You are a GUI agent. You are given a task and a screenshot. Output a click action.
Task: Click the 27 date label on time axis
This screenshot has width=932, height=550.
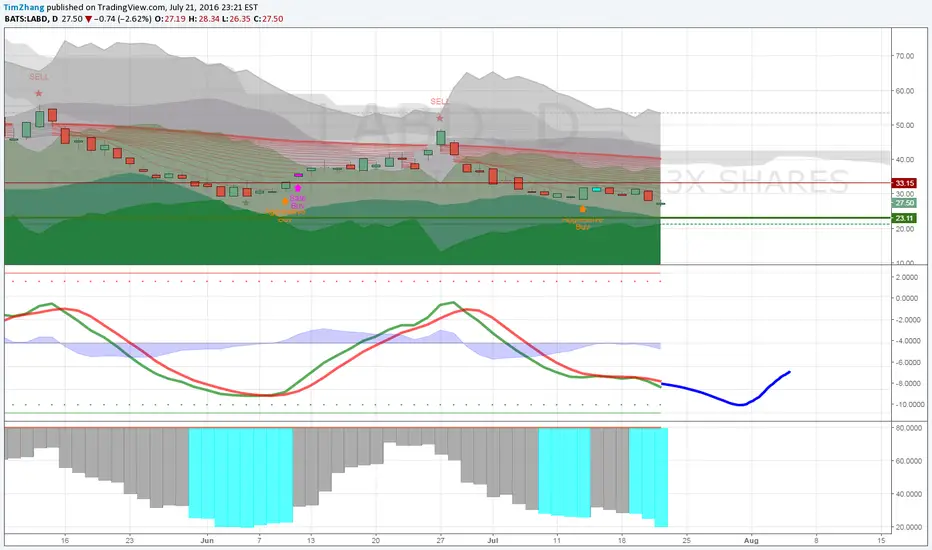tap(440, 540)
